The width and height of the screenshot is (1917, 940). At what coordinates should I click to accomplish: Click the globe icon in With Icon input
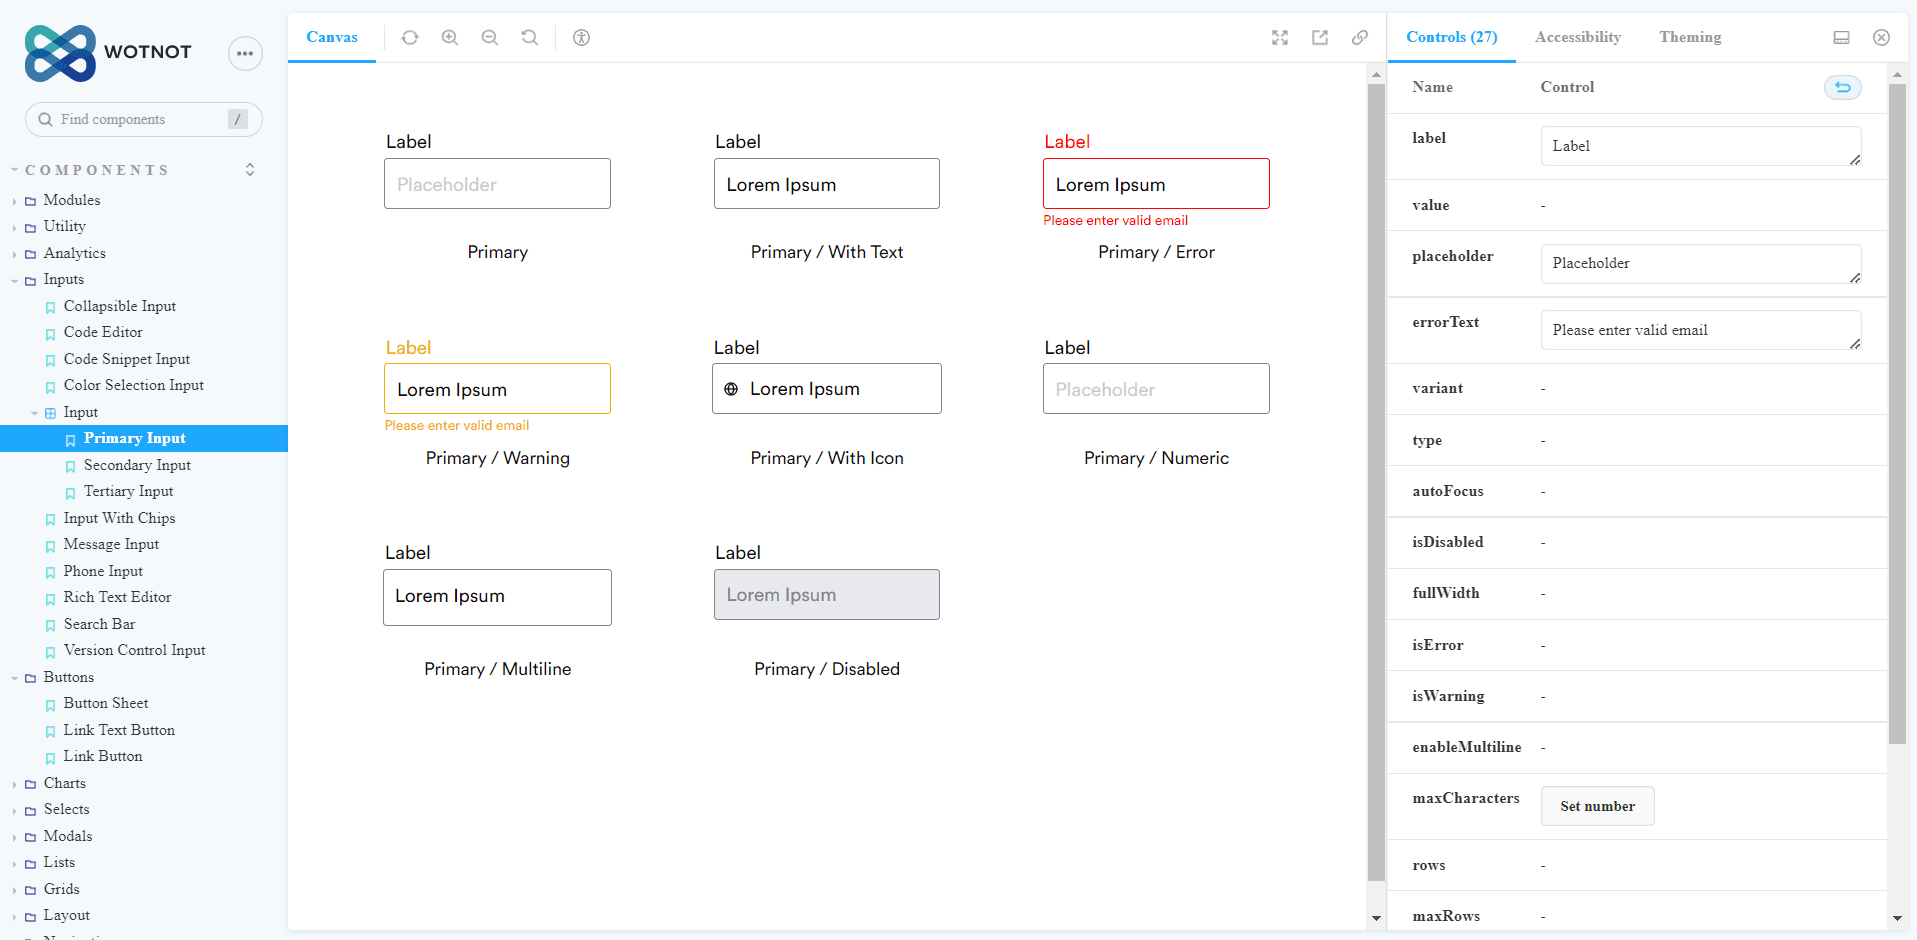coord(731,389)
